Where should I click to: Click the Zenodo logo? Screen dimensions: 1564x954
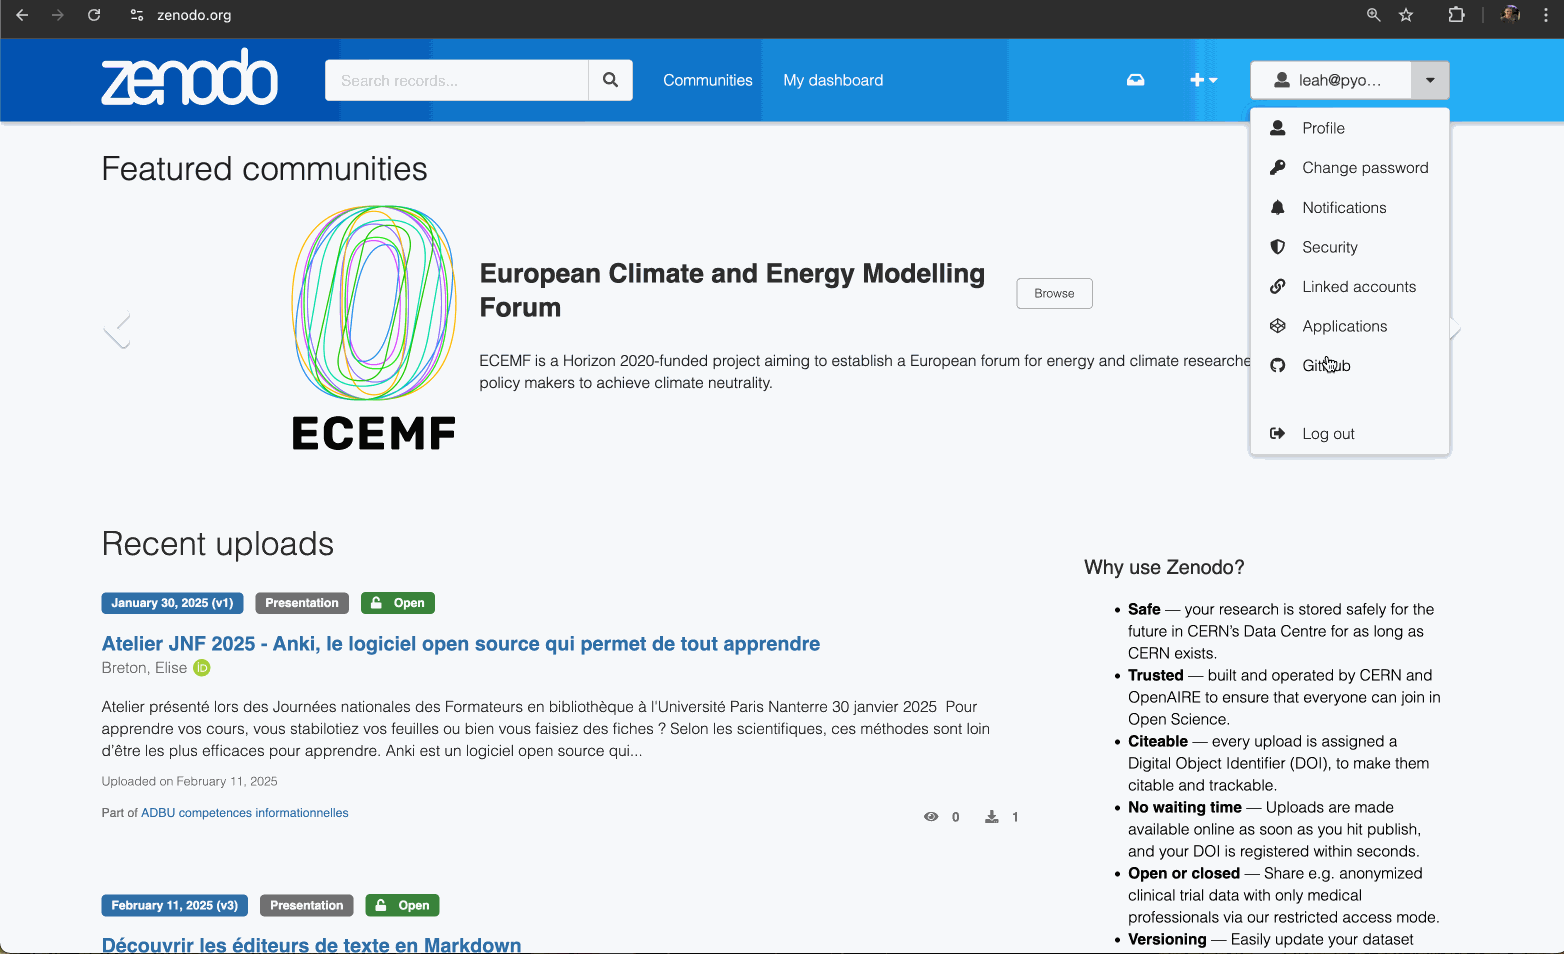coord(189,78)
